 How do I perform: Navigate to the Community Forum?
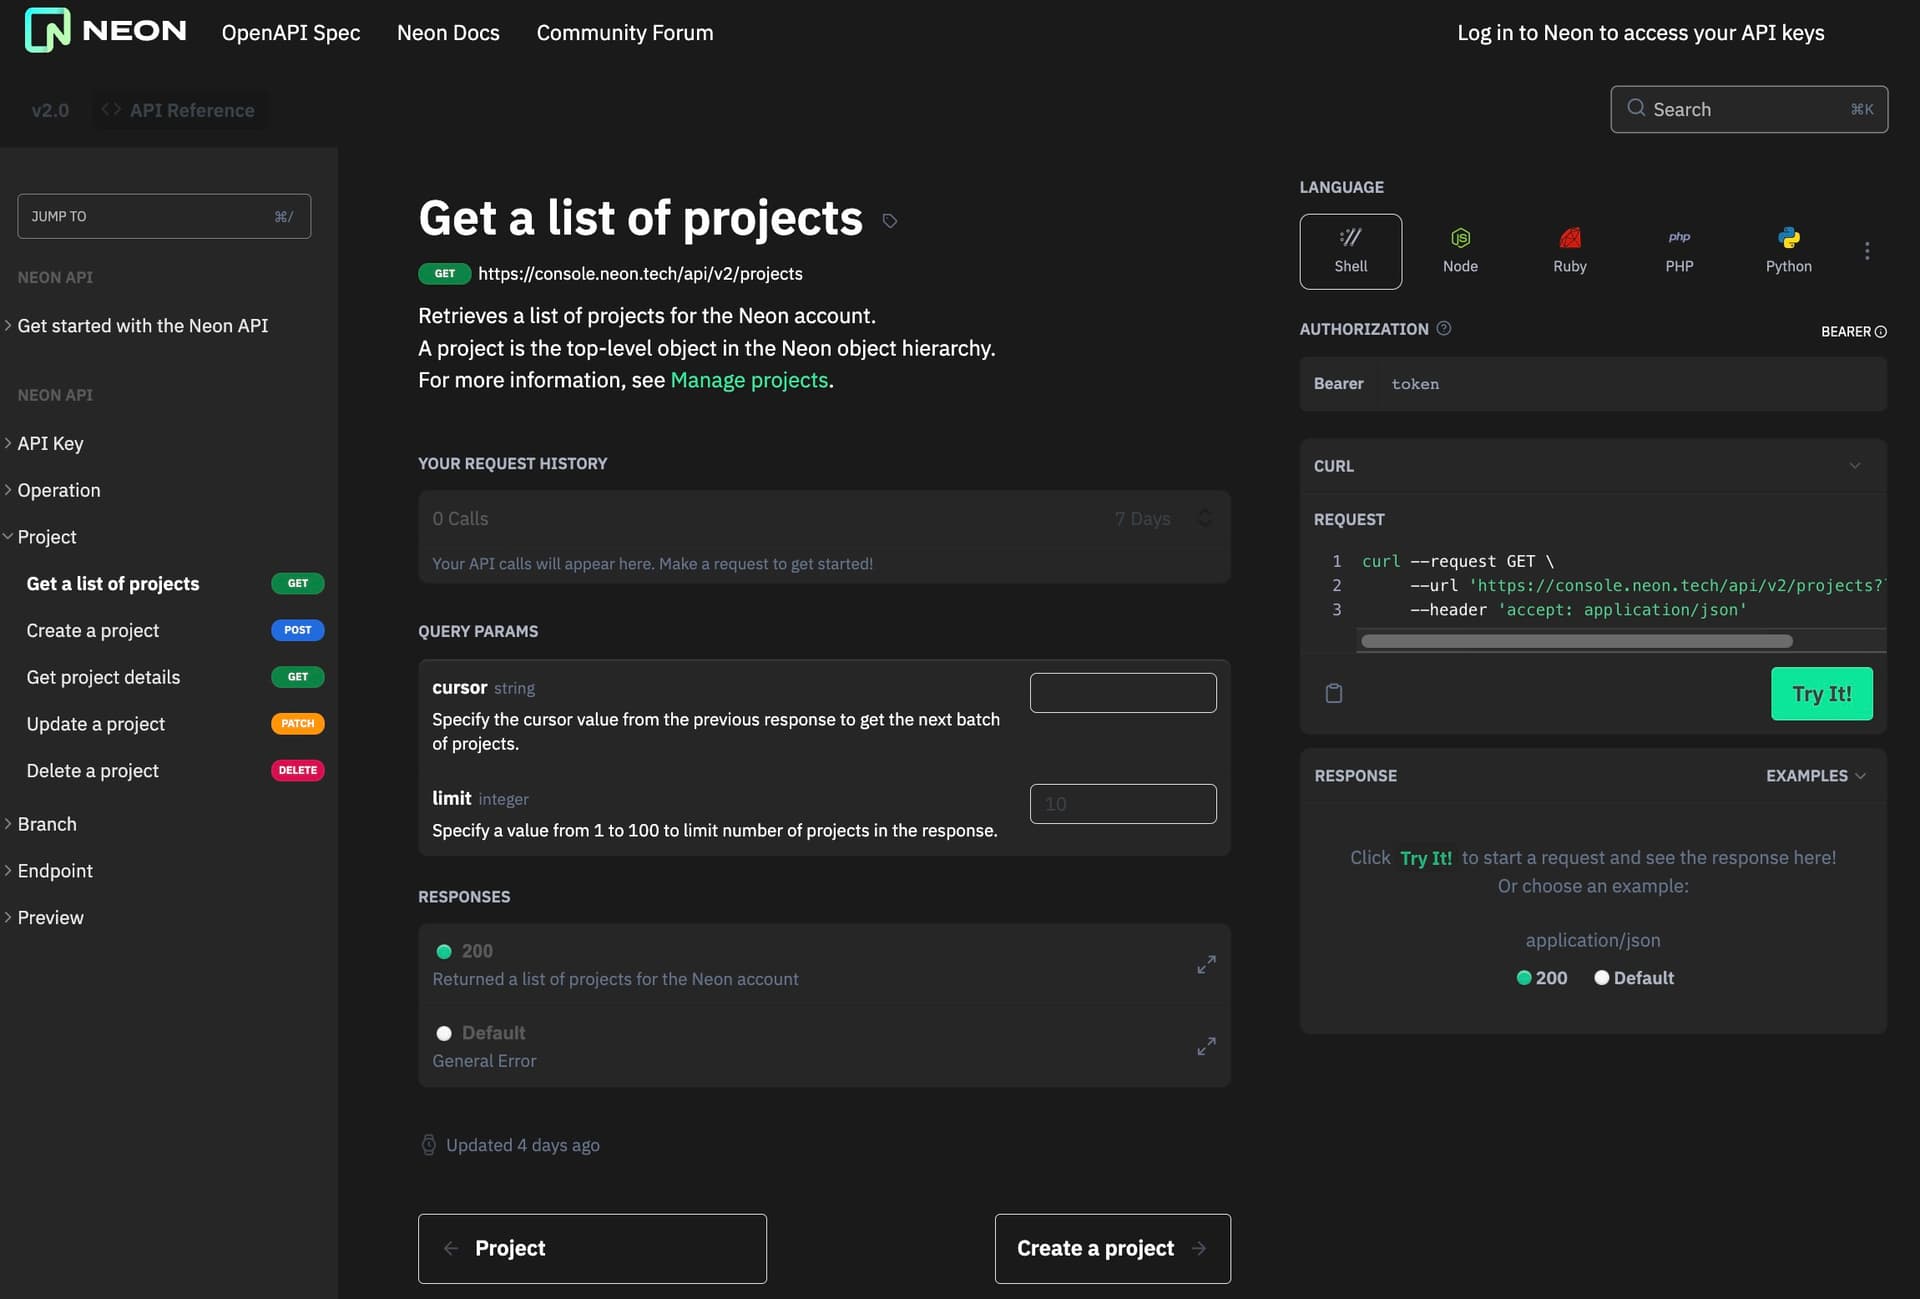click(x=624, y=32)
